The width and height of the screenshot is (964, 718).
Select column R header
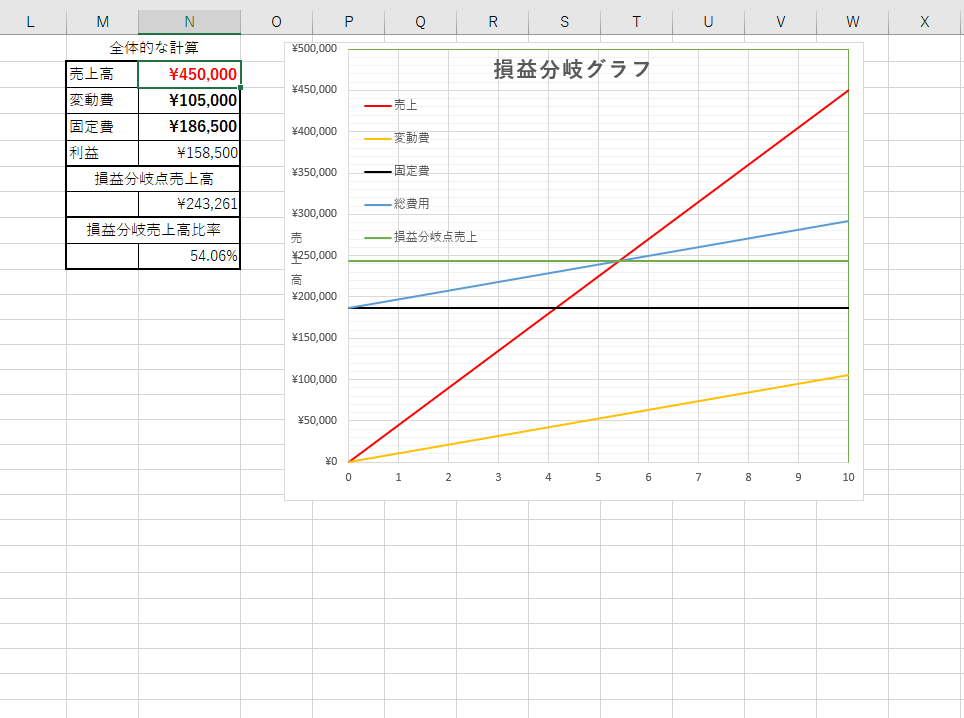click(492, 22)
